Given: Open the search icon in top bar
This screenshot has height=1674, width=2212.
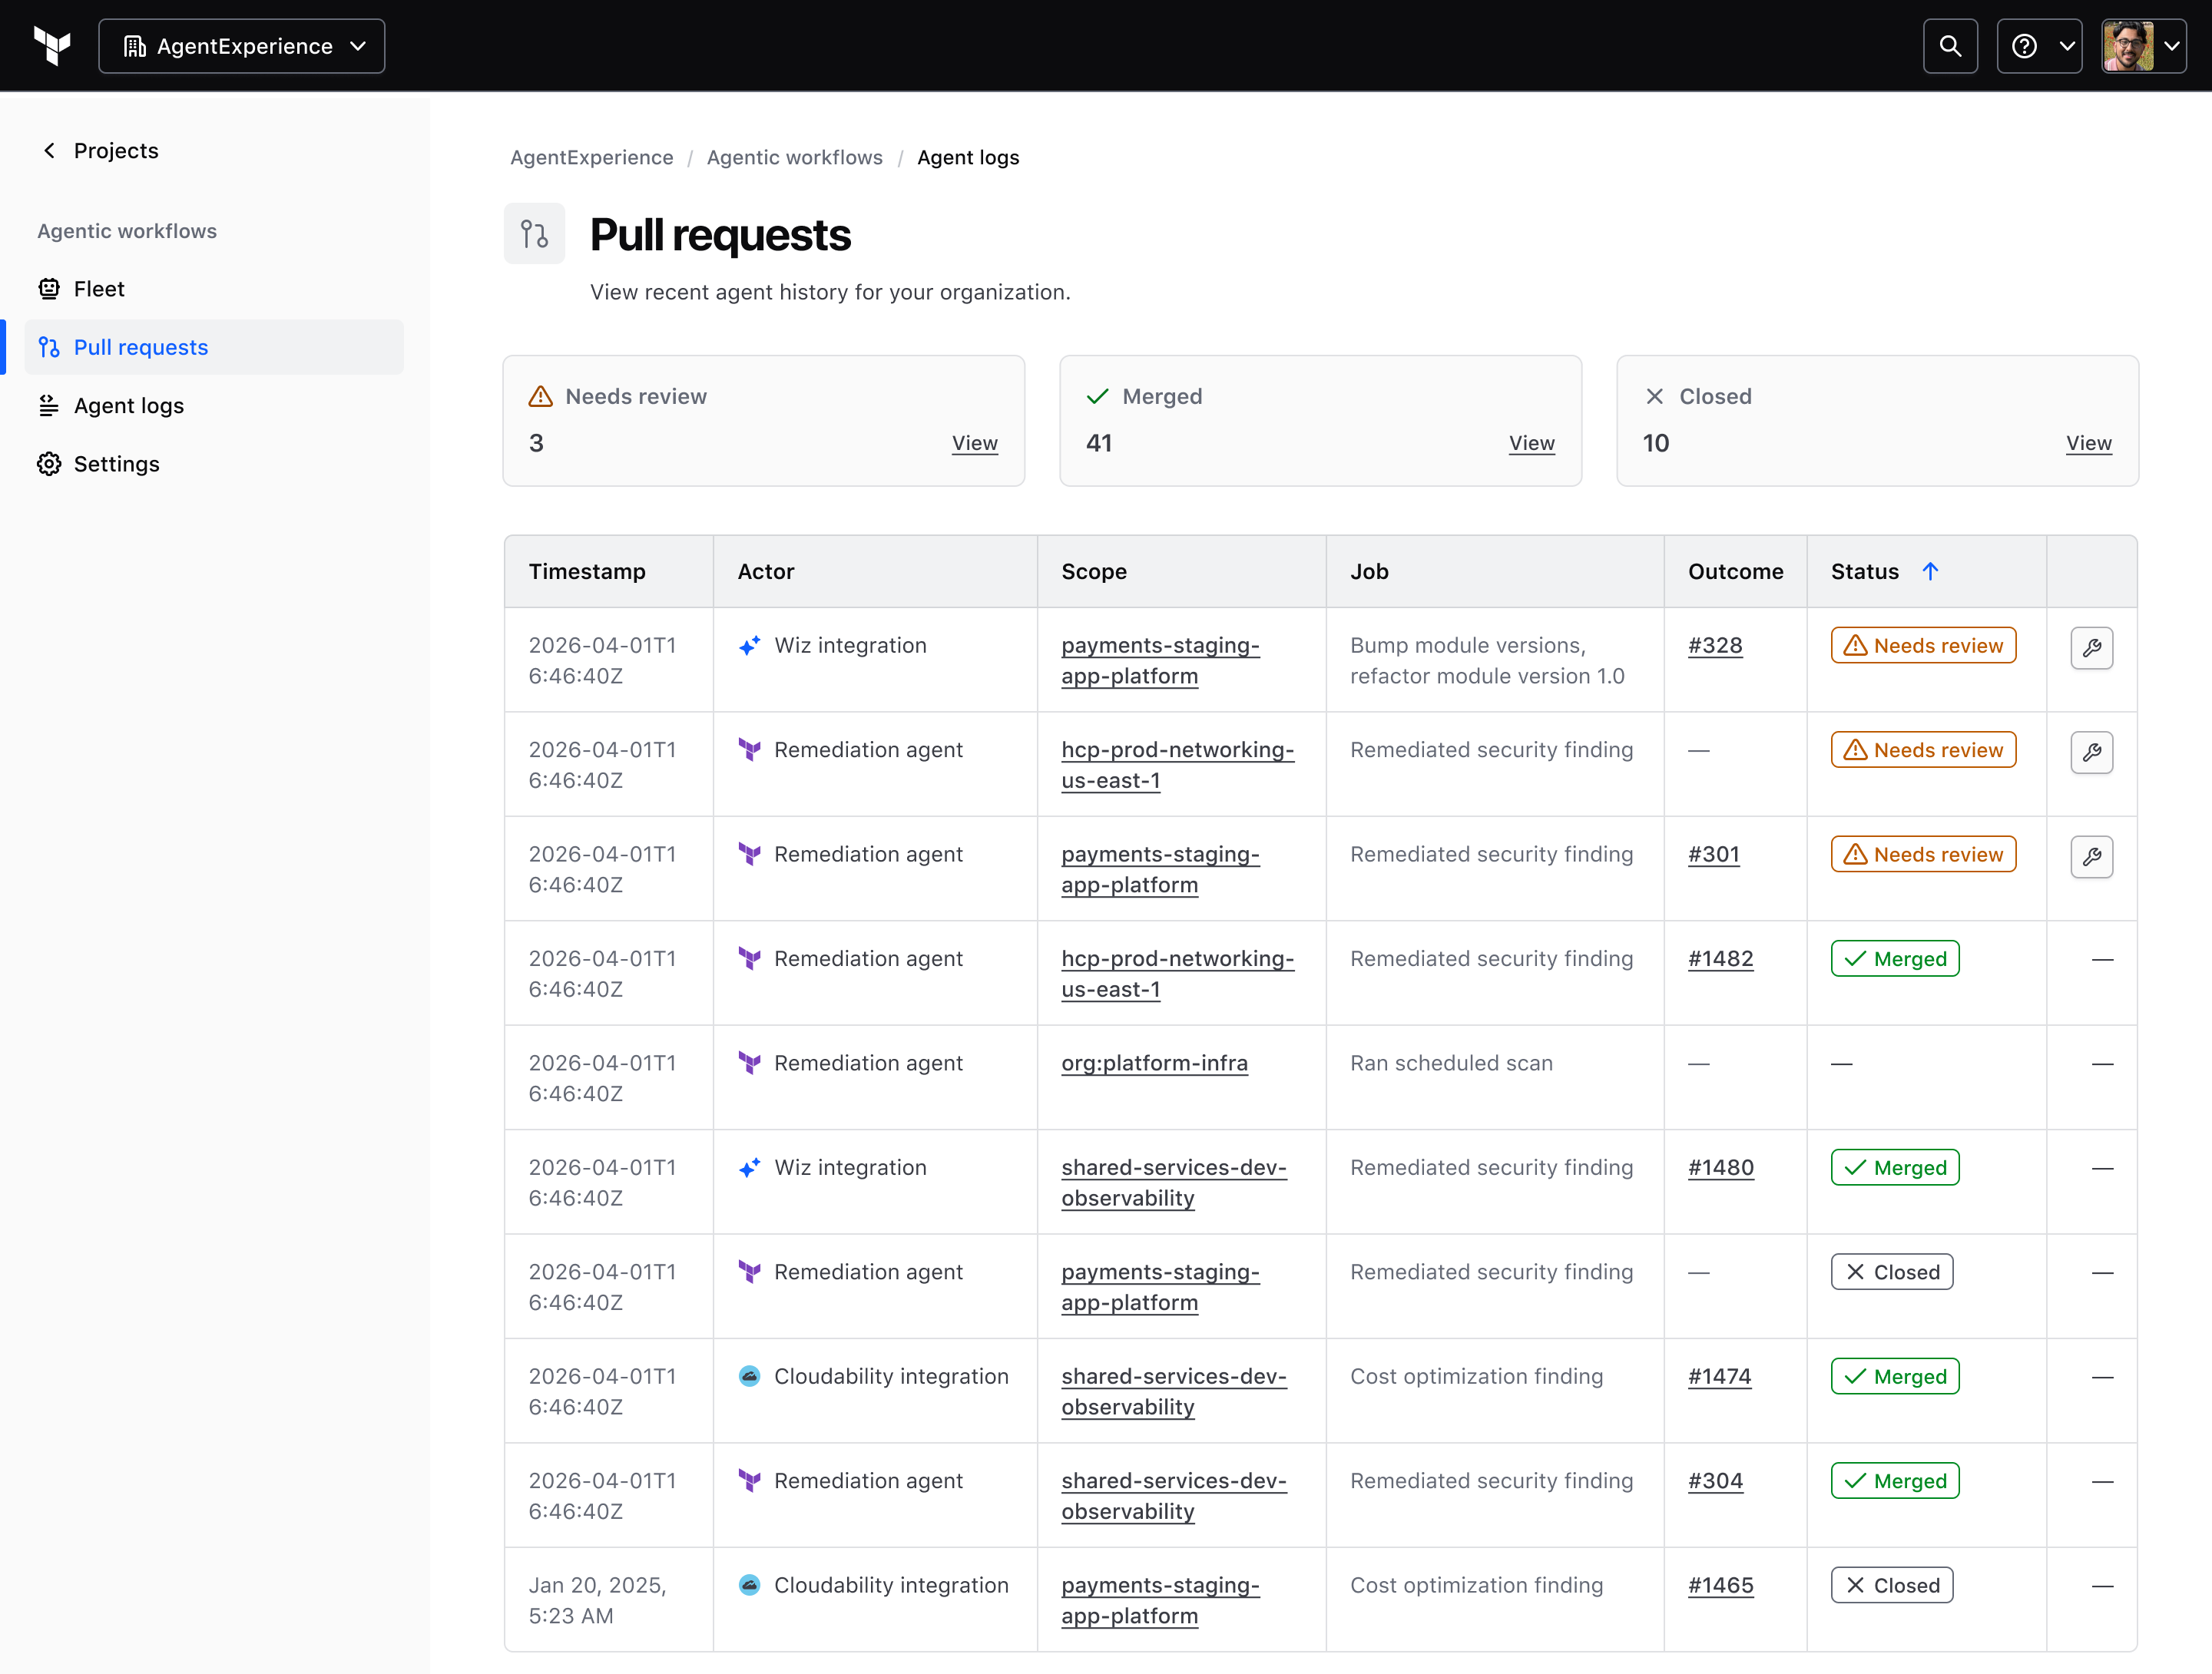Looking at the screenshot, I should click(x=1949, y=46).
